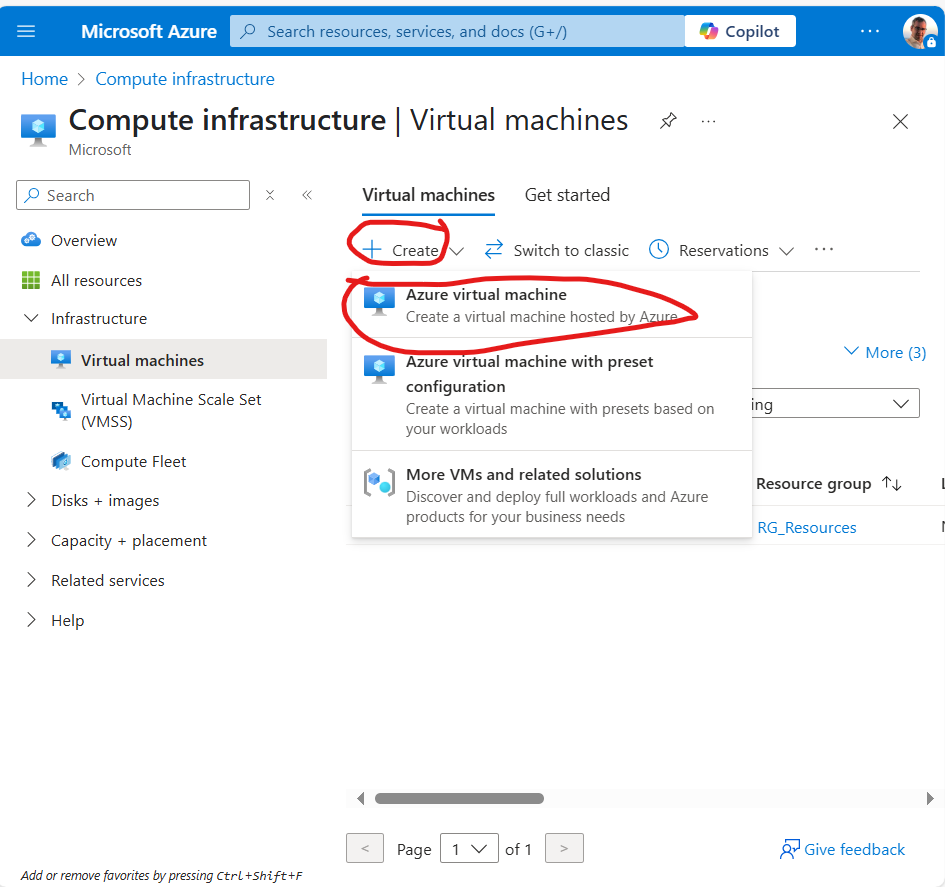Focus the sidebar Search field
Image resolution: width=945 pixels, height=887 pixels.
click(133, 195)
